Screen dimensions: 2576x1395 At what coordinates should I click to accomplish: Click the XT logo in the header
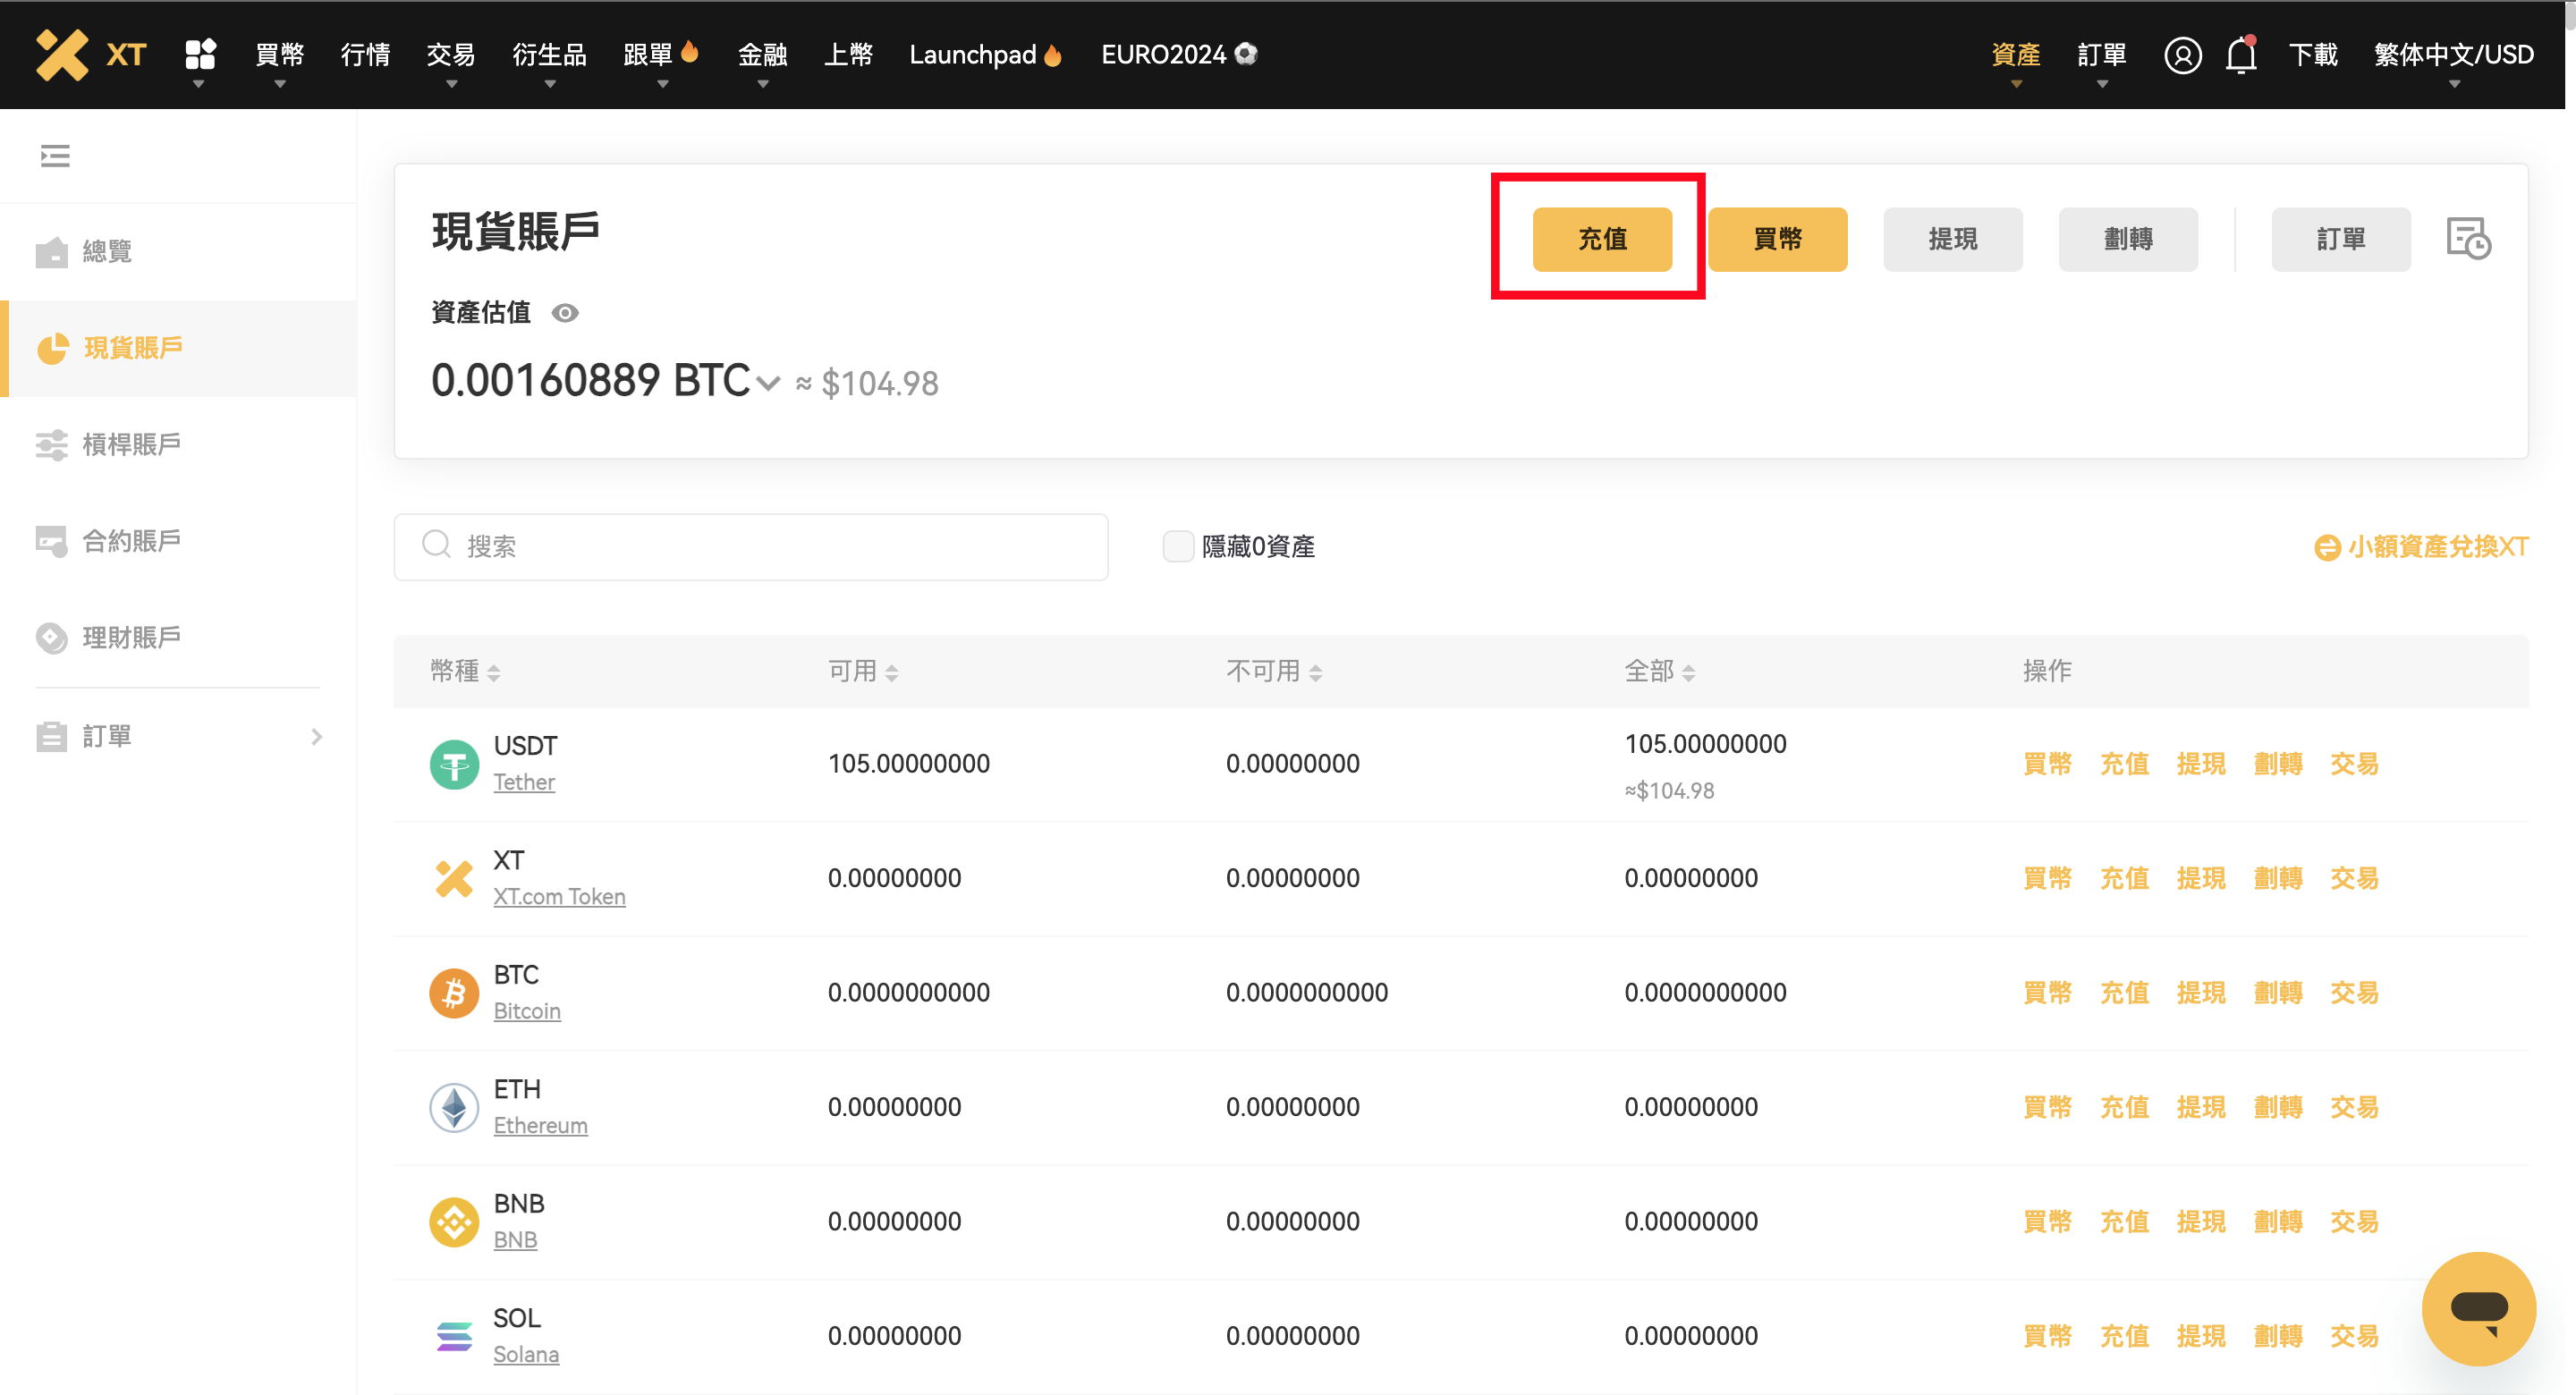click(91, 54)
